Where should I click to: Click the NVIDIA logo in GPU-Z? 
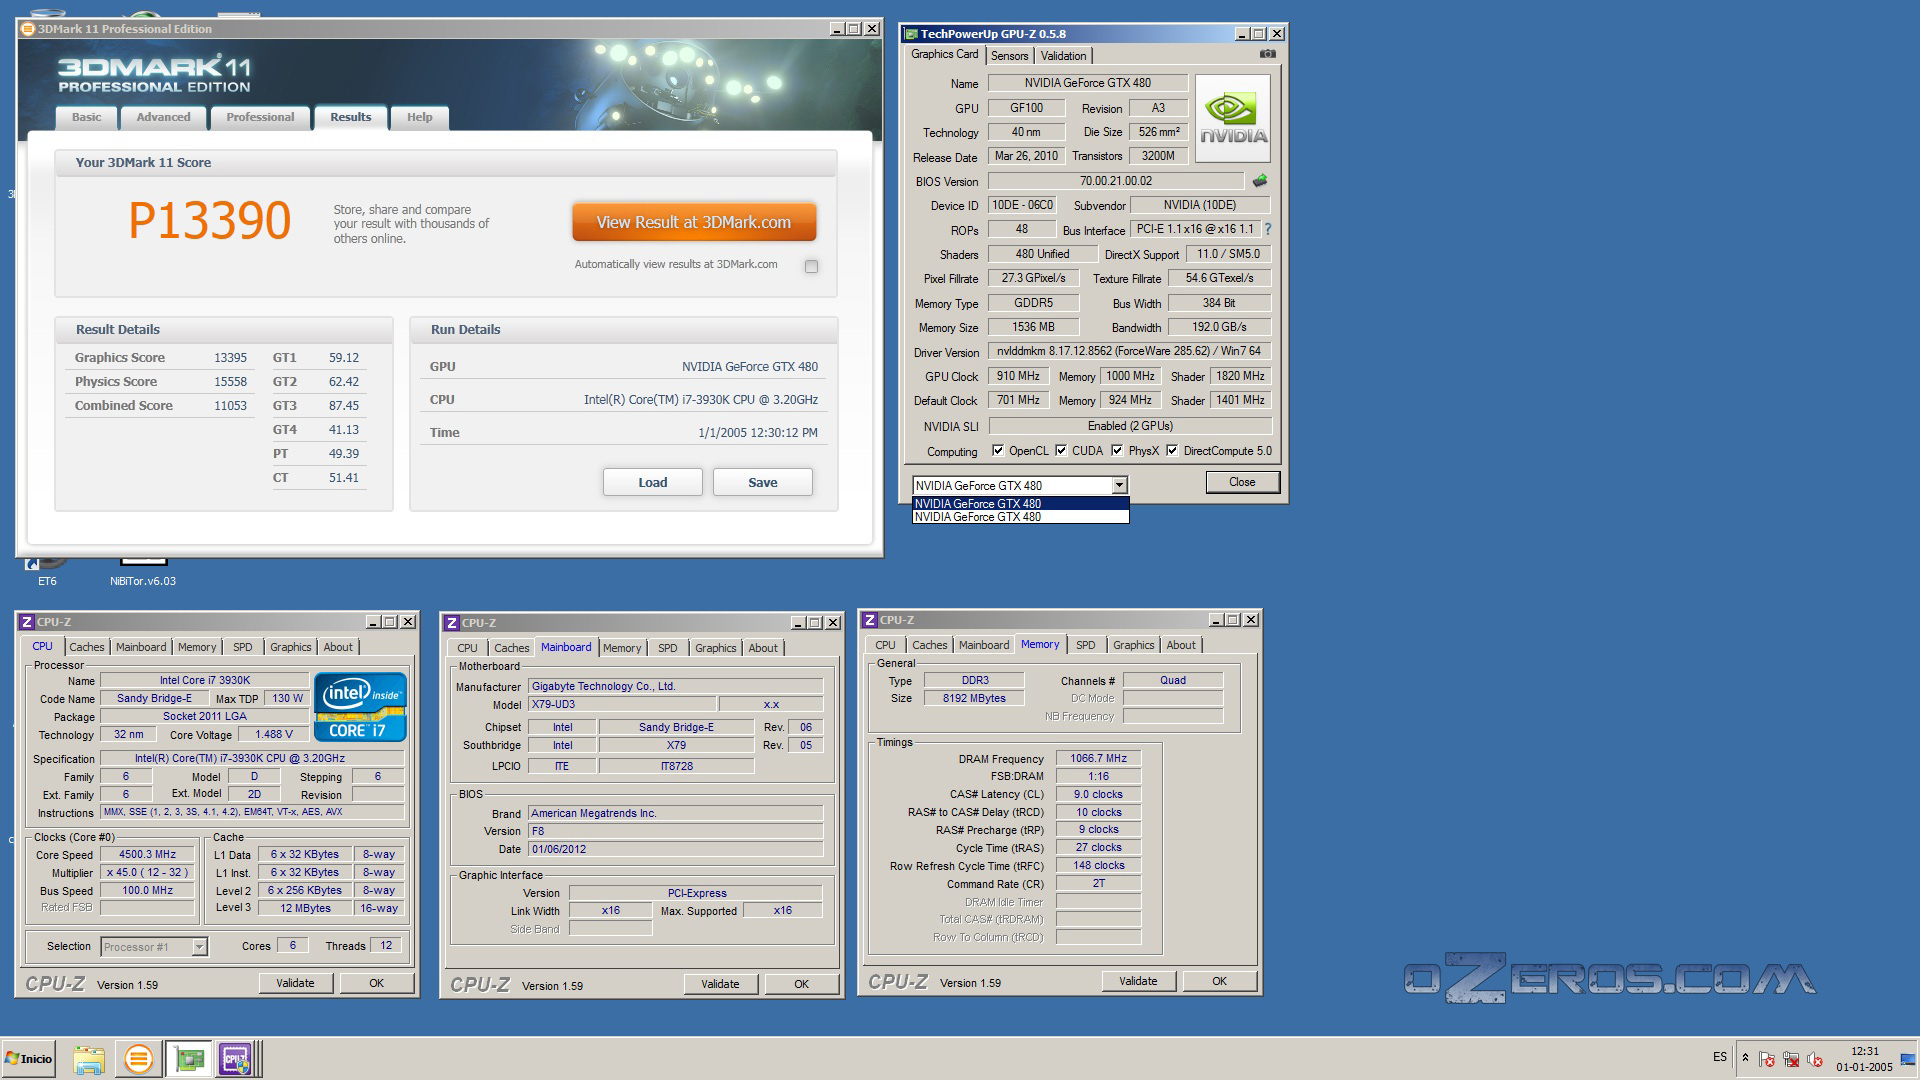coord(1233,119)
